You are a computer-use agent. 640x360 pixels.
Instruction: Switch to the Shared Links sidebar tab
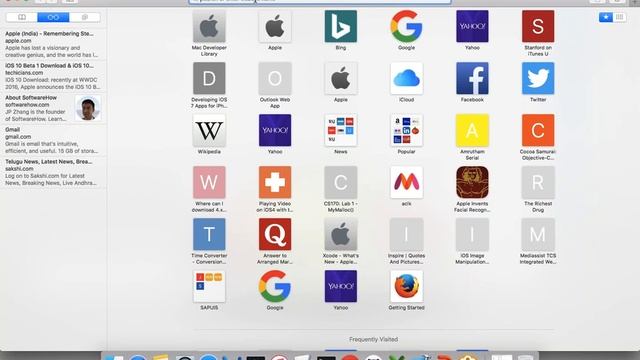(x=84, y=17)
